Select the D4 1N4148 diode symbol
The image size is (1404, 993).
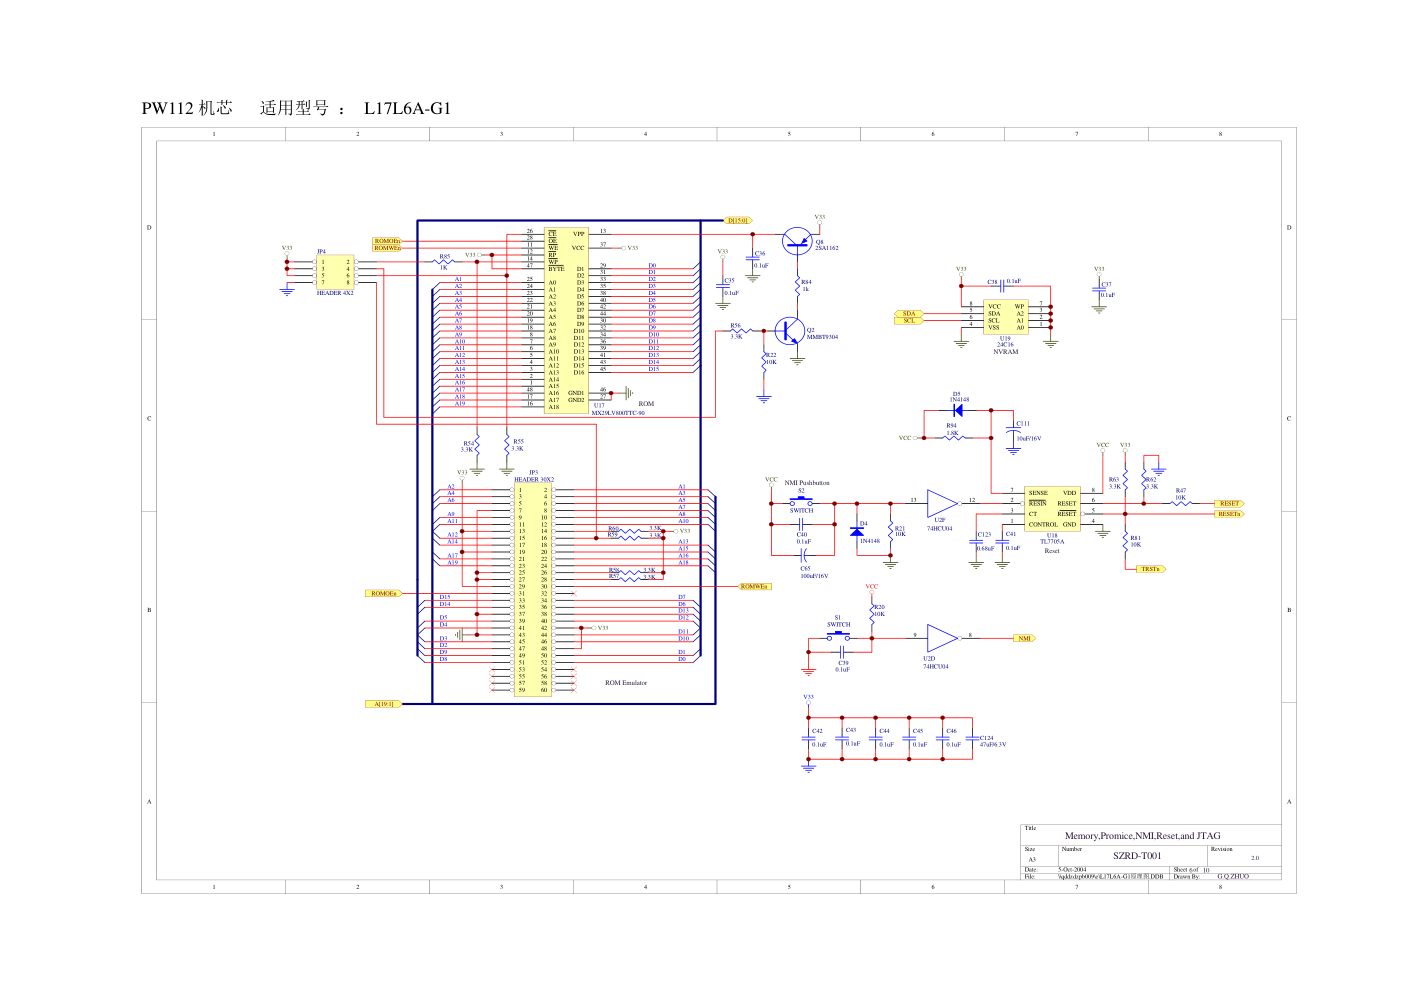(857, 531)
